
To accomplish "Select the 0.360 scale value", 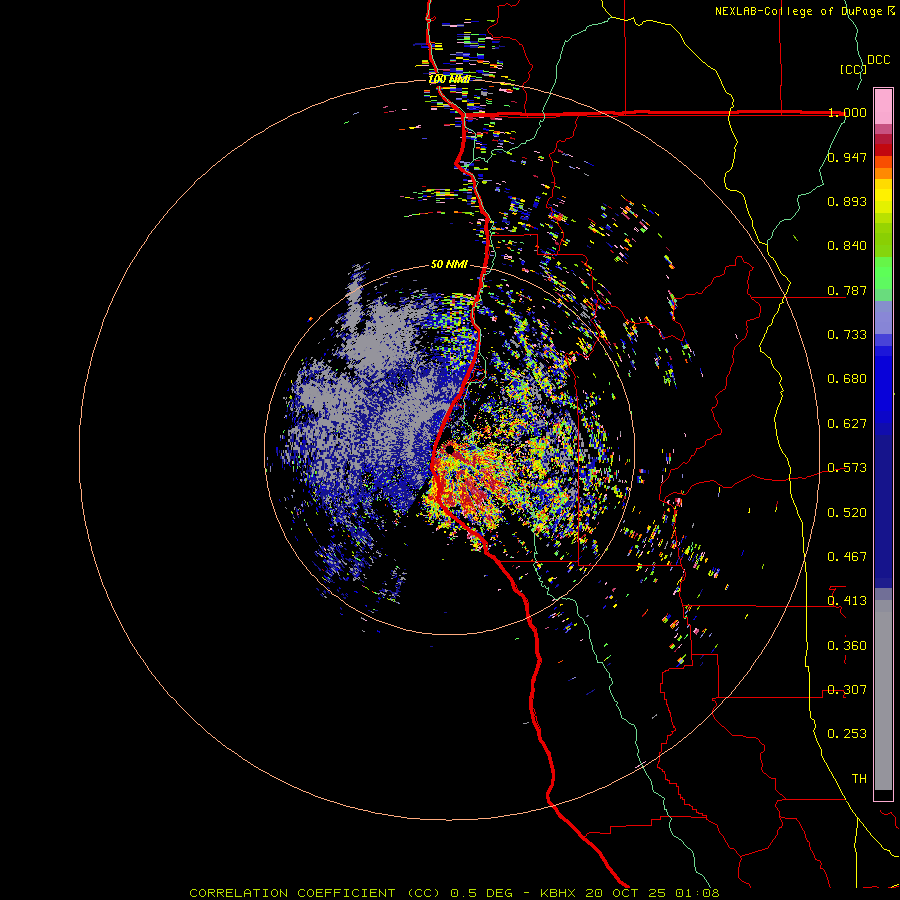I will click(847, 646).
